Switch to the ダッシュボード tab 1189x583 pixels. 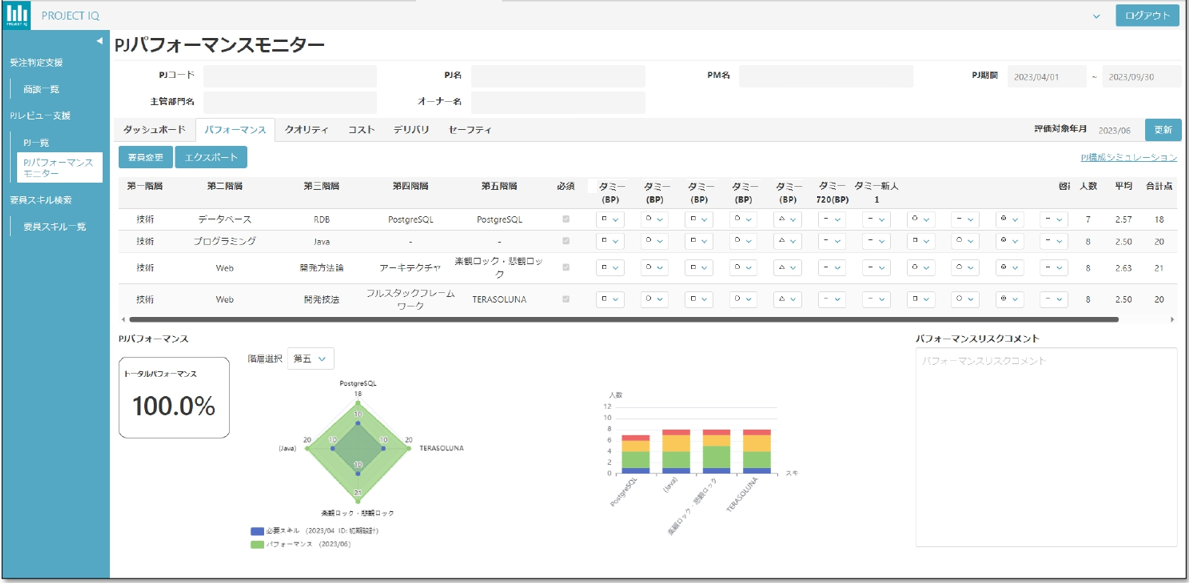154,130
